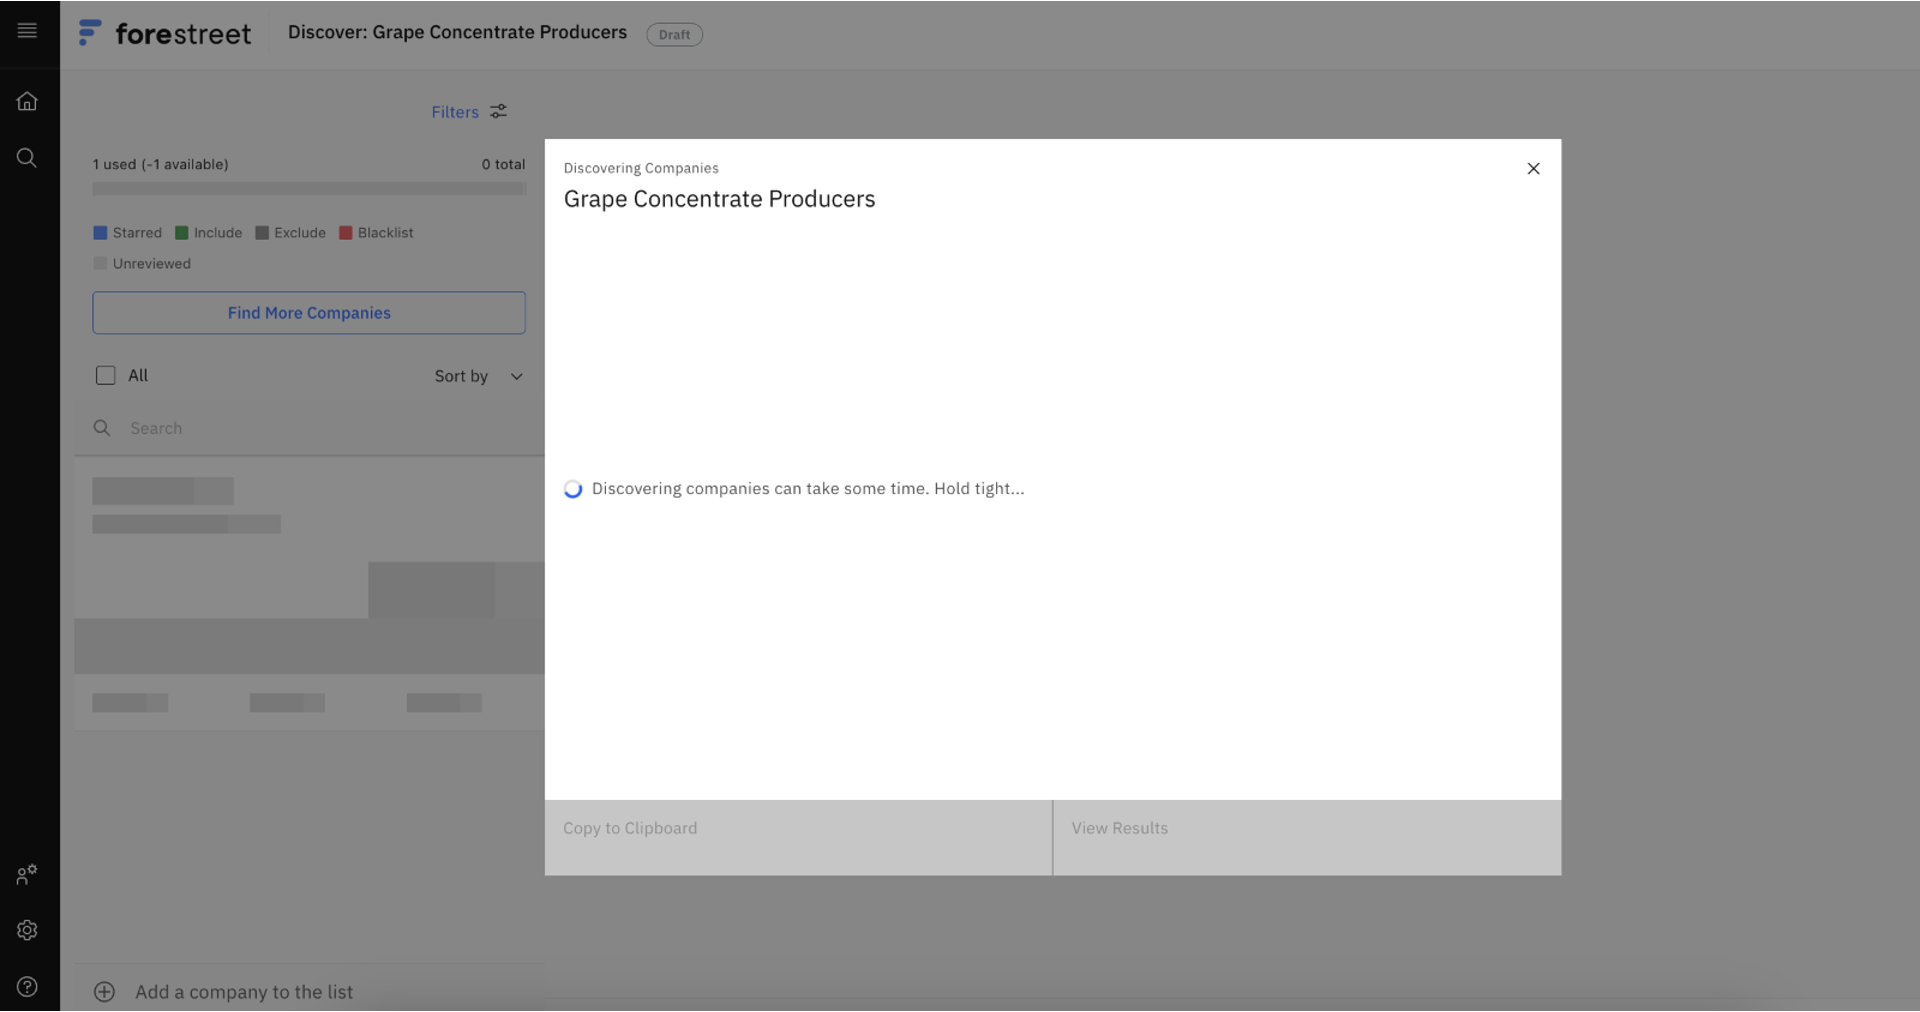Open the Filters panel link
1920x1012 pixels.
point(455,112)
